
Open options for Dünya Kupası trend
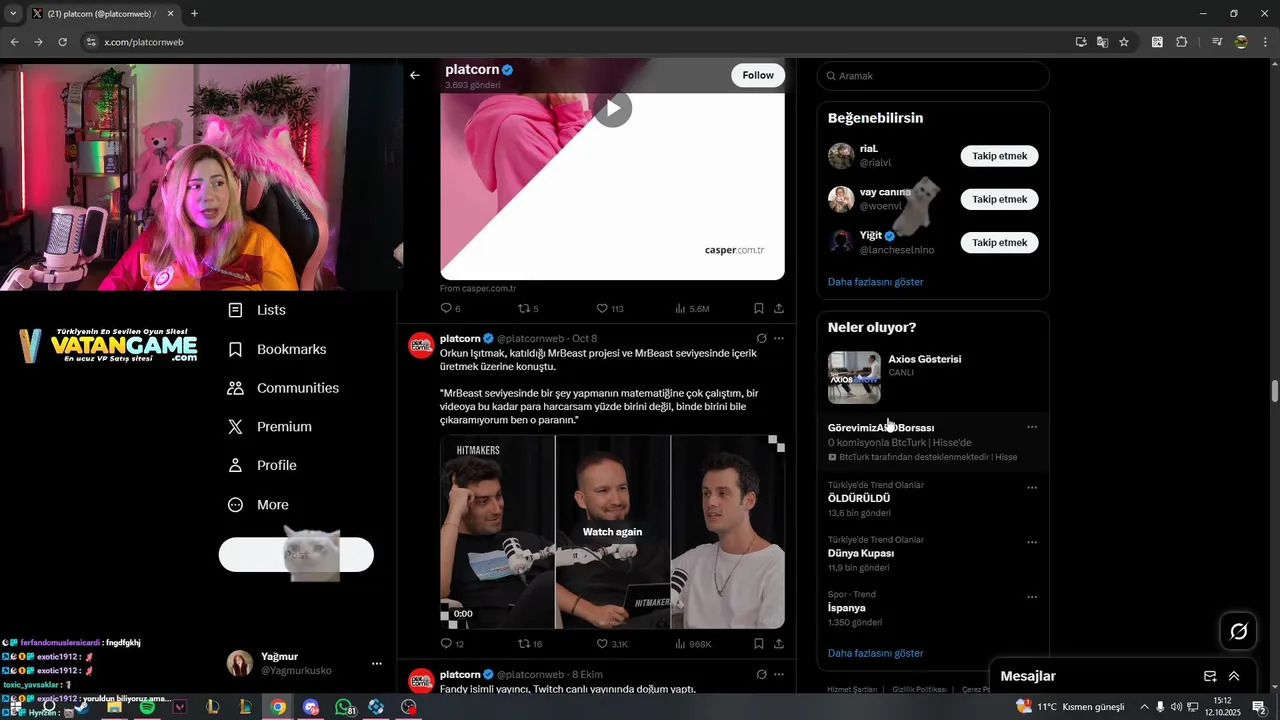click(x=1032, y=543)
